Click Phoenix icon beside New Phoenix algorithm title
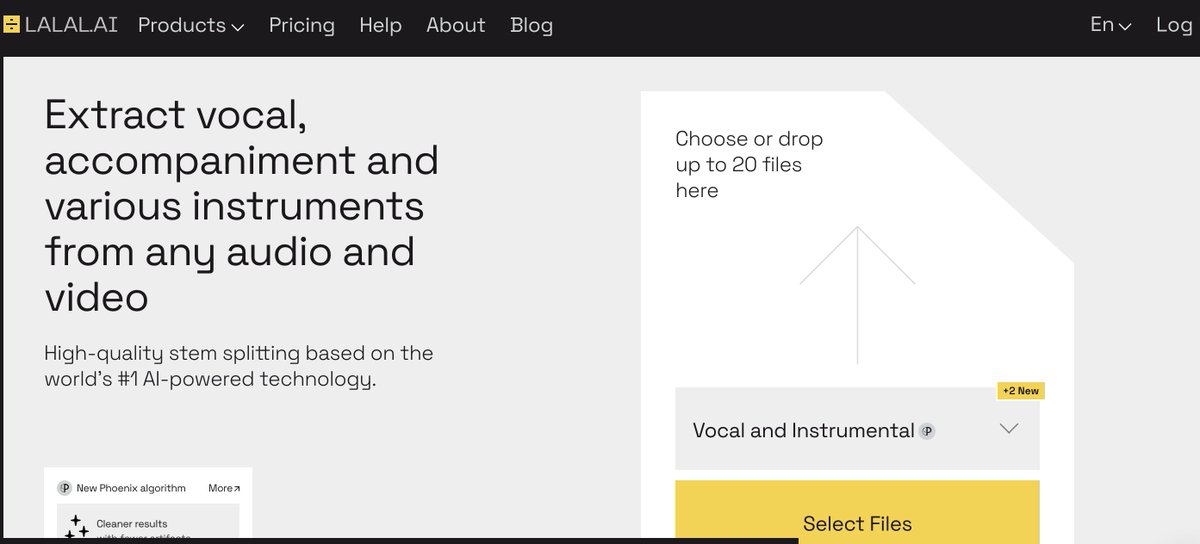The height and width of the screenshot is (544, 1200). click(x=65, y=488)
